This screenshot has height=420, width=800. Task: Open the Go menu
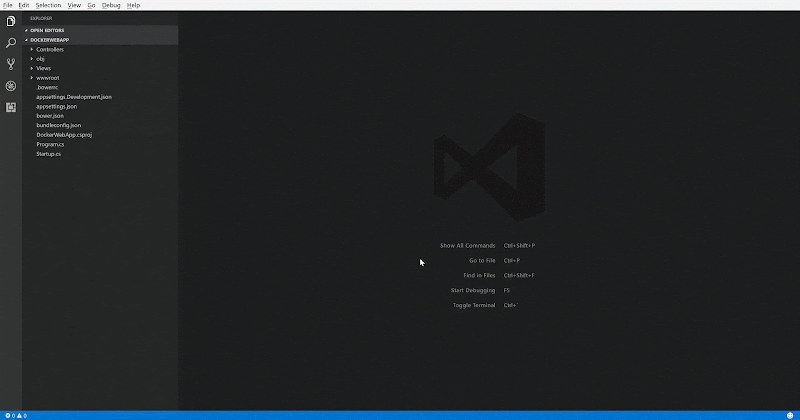pyautogui.click(x=91, y=5)
